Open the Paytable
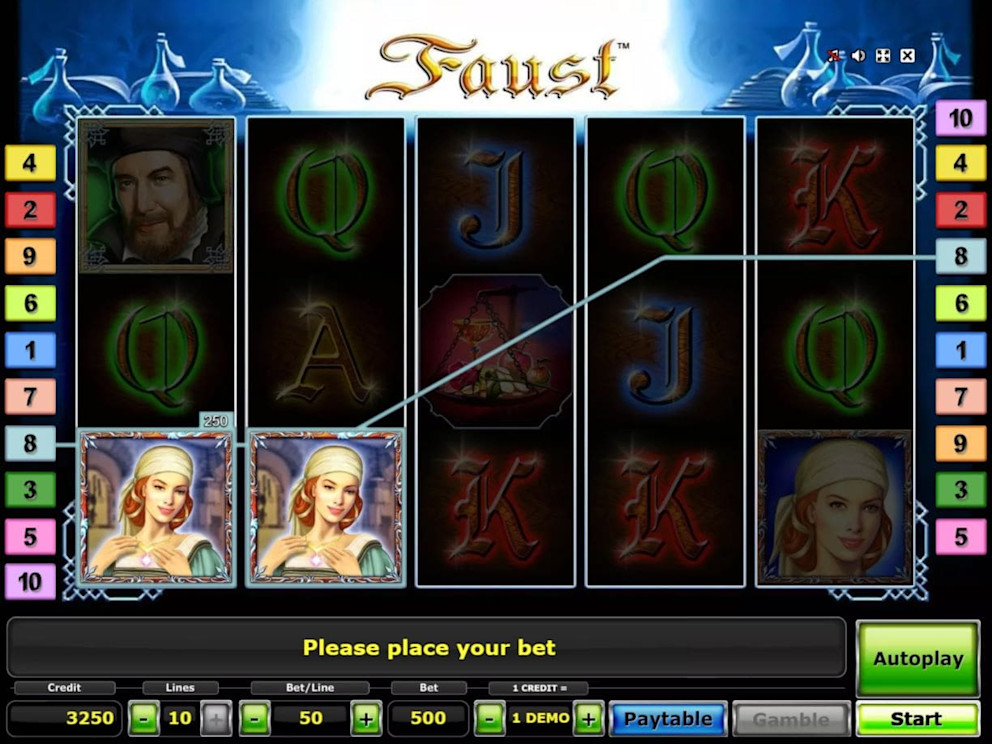 668,719
